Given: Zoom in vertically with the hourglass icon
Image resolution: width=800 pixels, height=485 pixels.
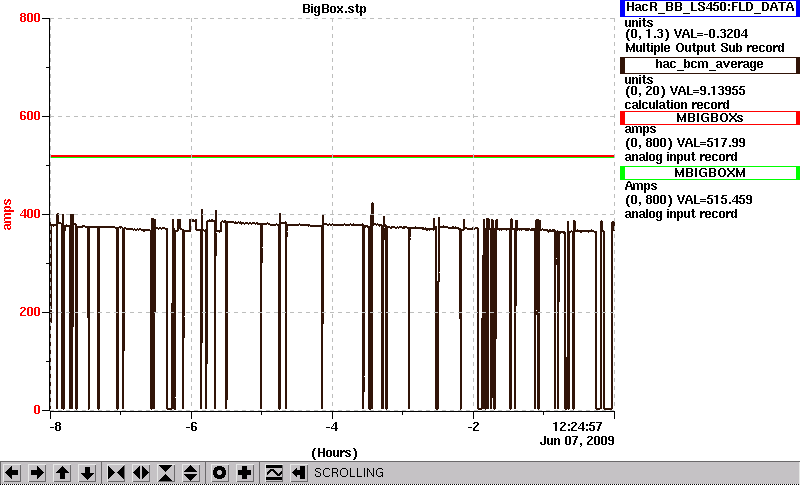Looking at the screenshot, I should coord(166,473).
